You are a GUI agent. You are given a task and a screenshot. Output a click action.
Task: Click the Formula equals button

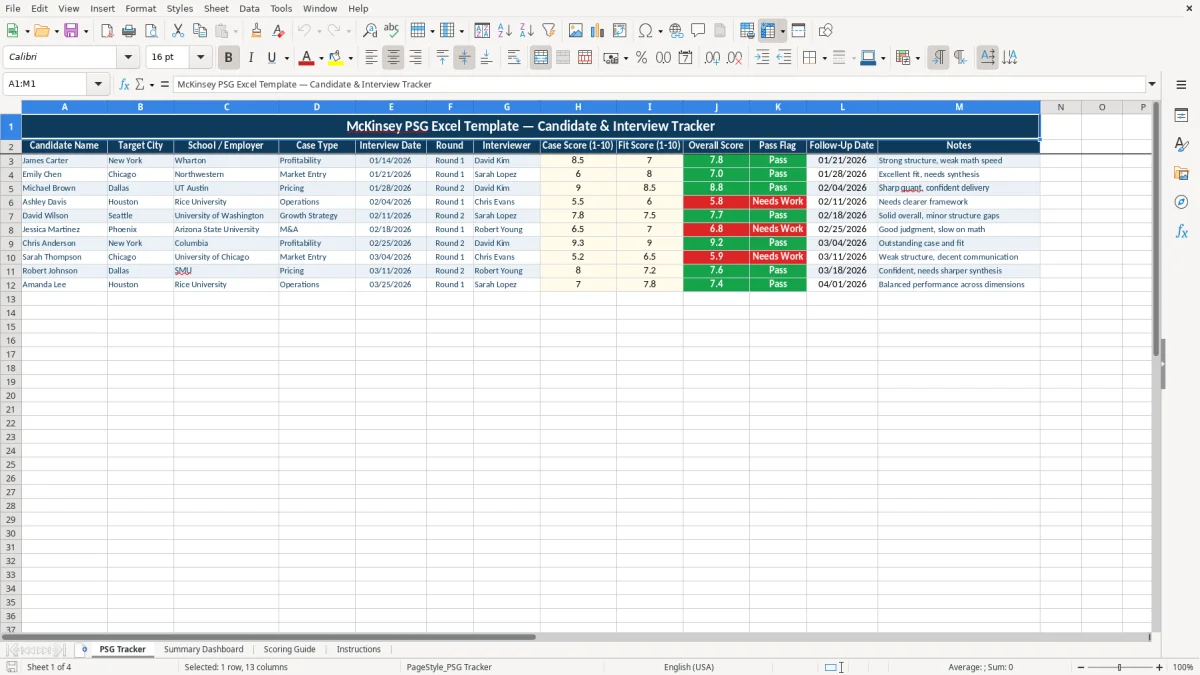coord(165,84)
